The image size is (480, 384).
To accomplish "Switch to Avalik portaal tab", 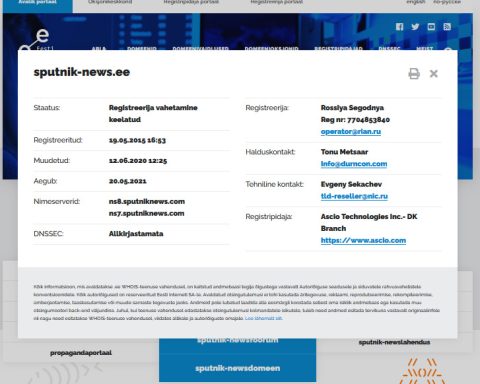I will tap(37, 3).
